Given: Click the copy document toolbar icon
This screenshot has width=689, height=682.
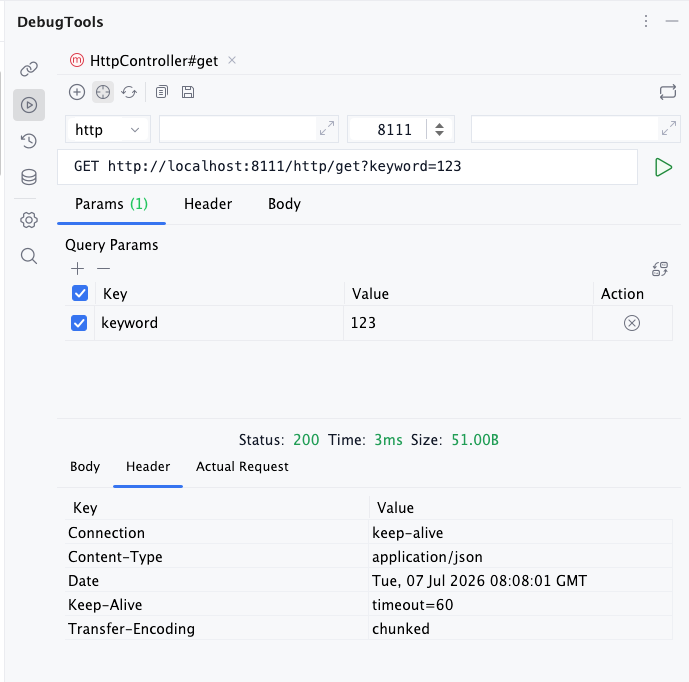Looking at the screenshot, I should click(162, 92).
